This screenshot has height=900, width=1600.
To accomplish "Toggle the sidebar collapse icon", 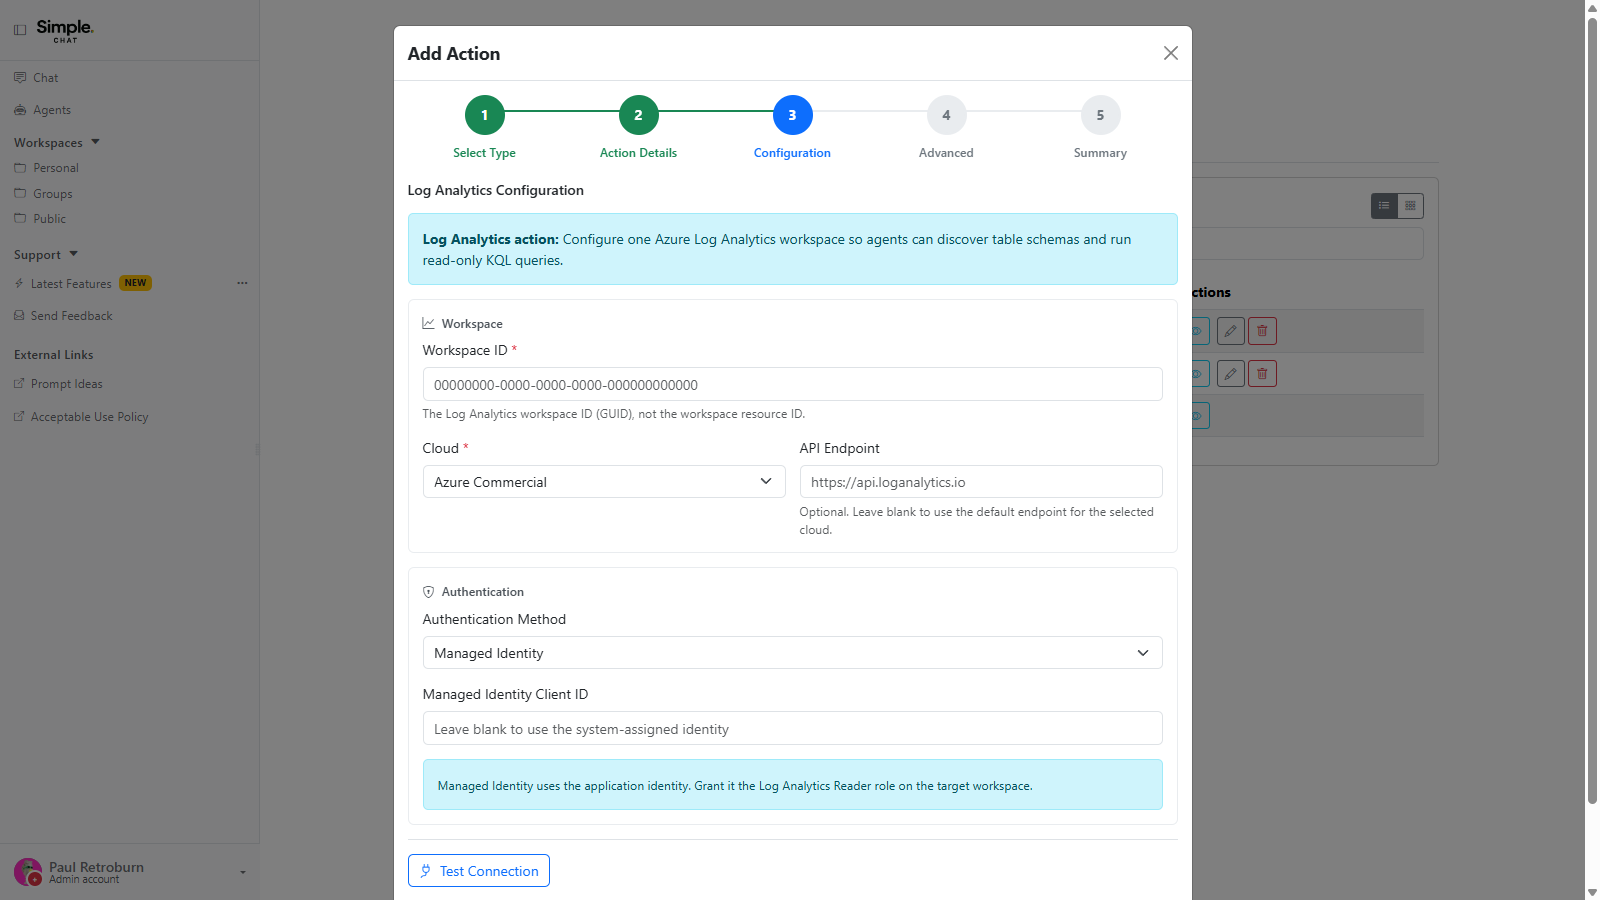I will coord(20,30).
